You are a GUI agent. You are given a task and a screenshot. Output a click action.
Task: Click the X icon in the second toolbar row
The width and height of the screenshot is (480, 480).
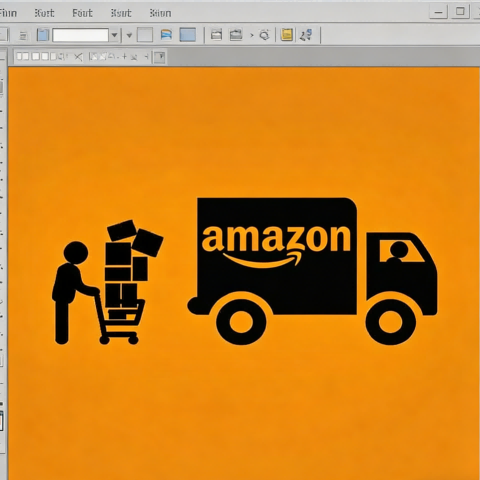click(x=78, y=57)
